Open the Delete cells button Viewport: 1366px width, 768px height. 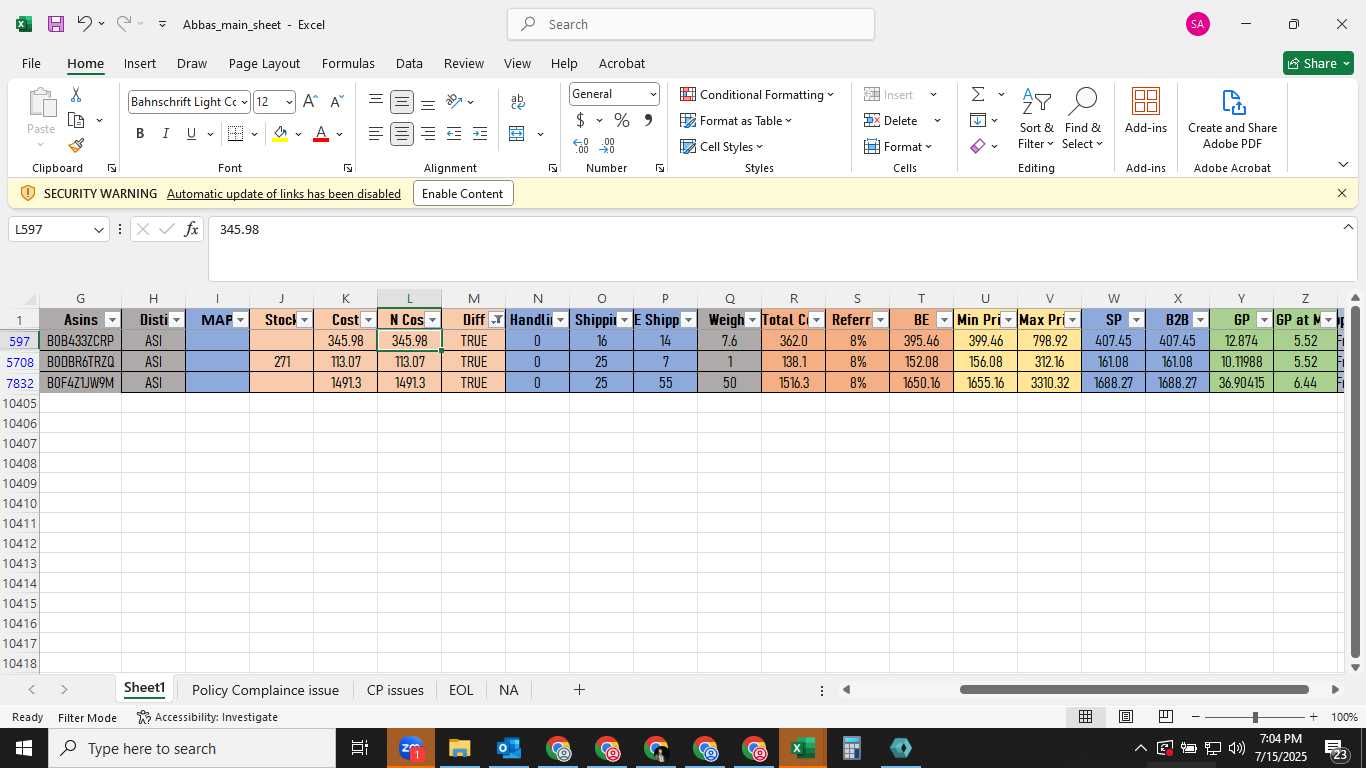(891, 120)
